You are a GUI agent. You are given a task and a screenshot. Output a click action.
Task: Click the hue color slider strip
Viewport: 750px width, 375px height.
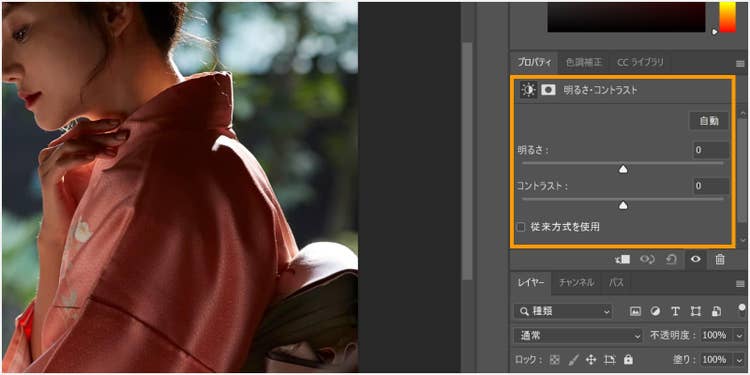tap(728, 18)
